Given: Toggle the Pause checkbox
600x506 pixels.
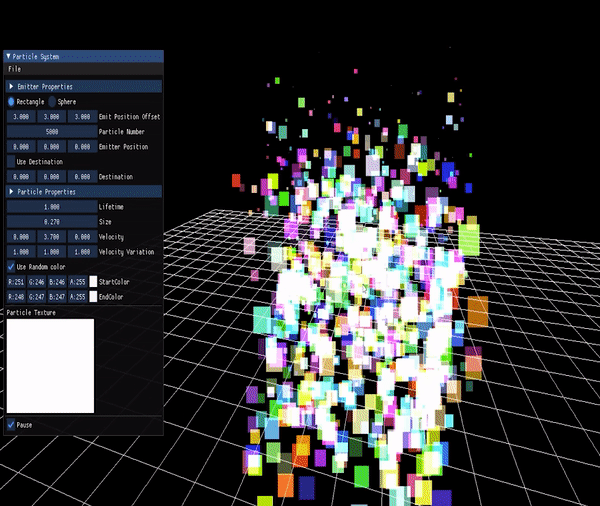Looking at the screenshot, I should coord(11,425).
